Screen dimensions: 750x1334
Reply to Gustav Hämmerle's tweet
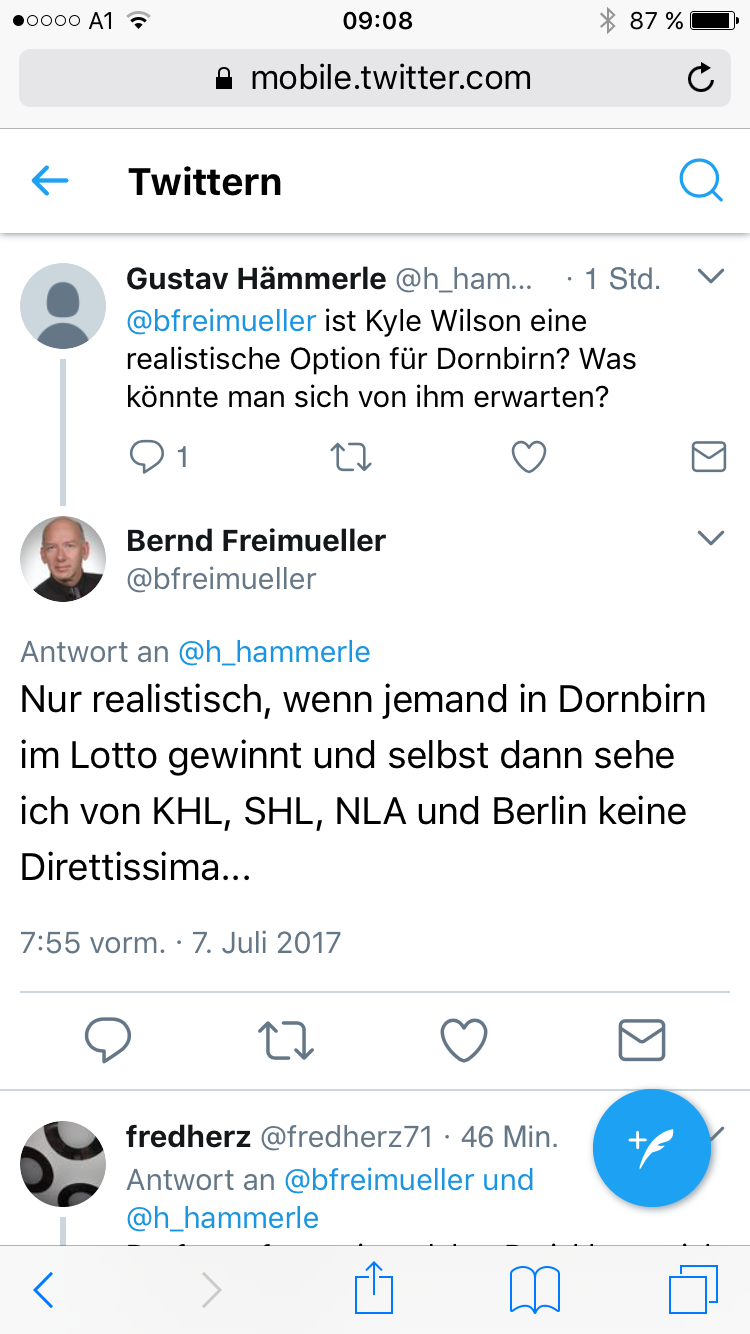(x=147, y=457)
